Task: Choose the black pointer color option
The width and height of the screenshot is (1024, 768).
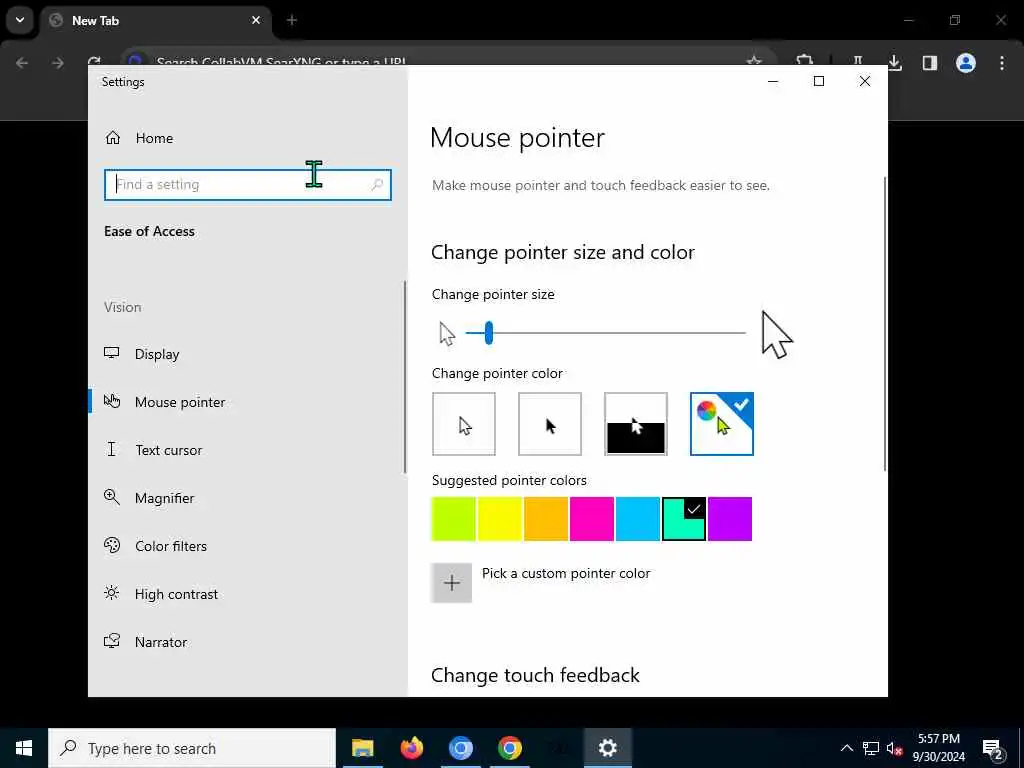Action: (550, 424)
